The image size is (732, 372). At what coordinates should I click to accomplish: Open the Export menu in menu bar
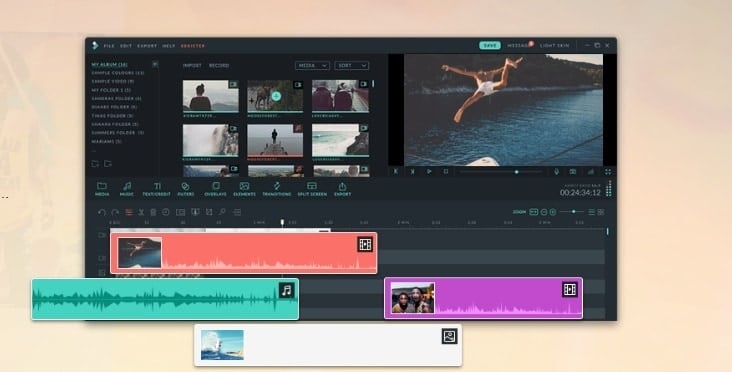pyautogui.click(x=147, y=46)
